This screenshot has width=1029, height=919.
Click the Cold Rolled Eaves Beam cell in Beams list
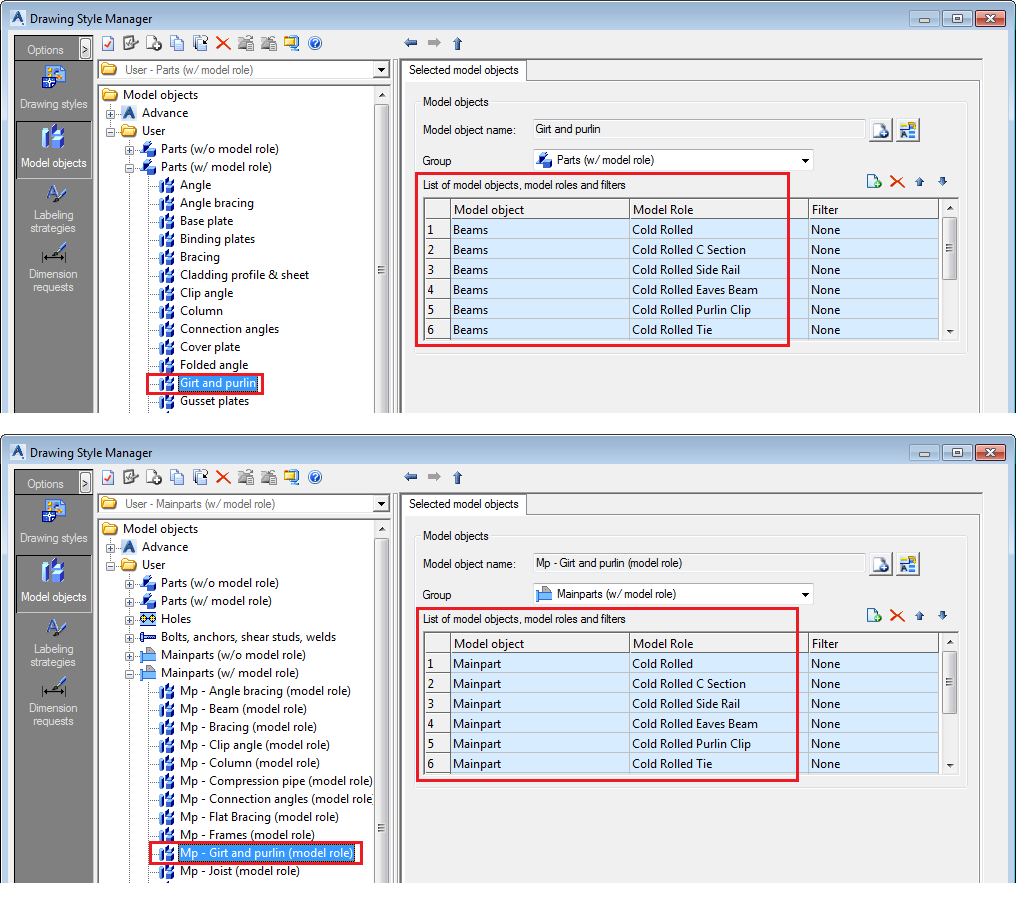click(x=719, y=289)
